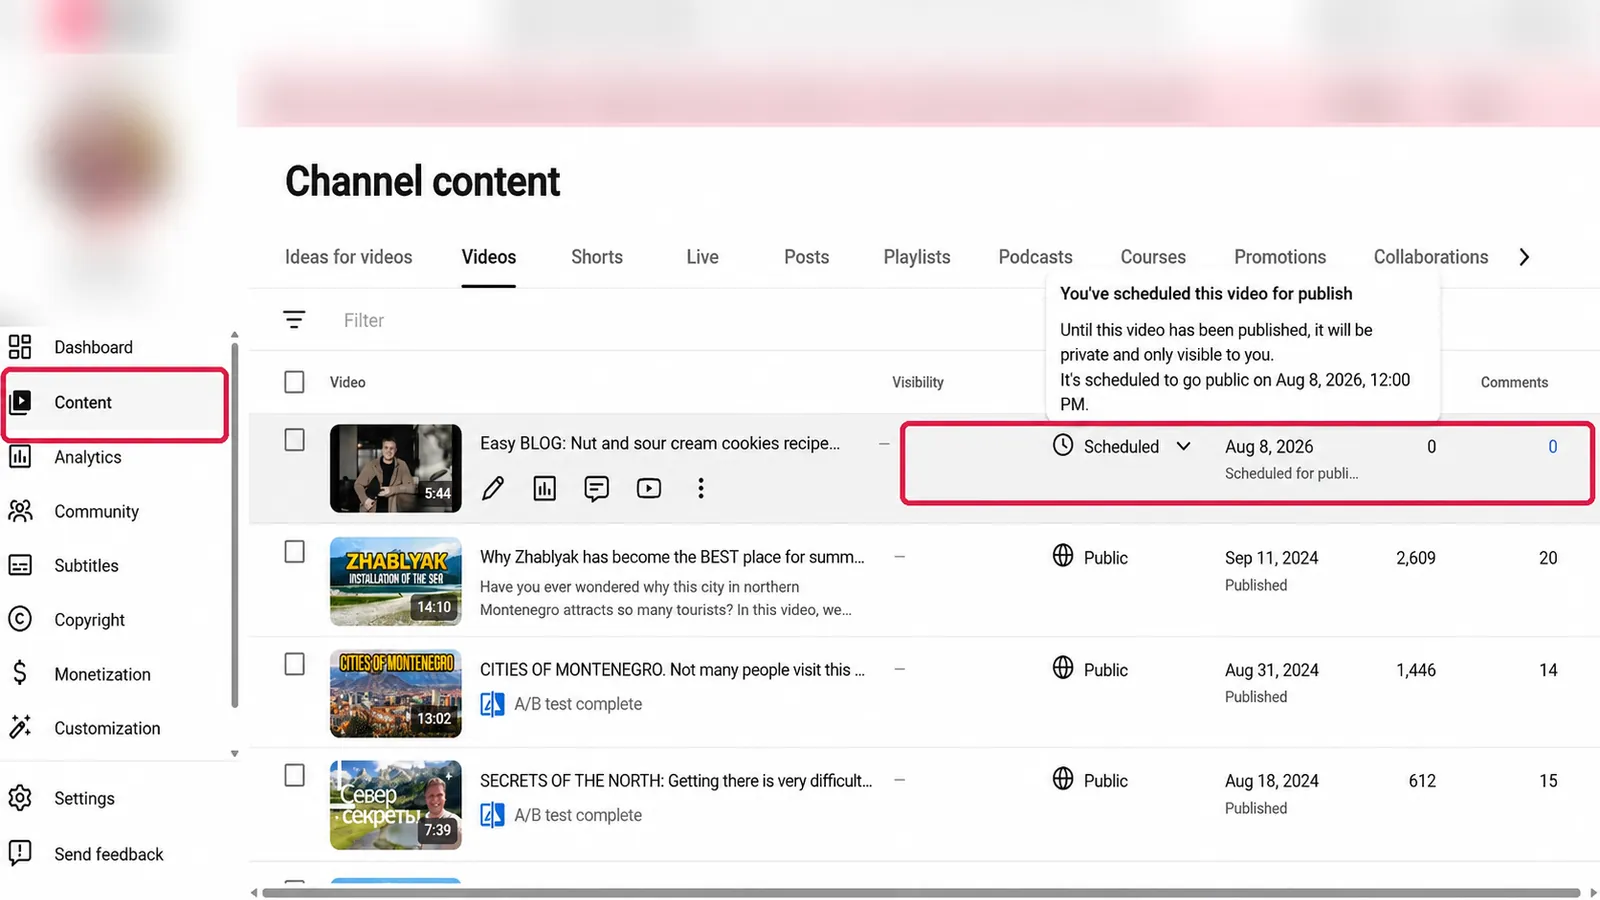Open the Copyright sidebar icon
Viewport: 1600px width, 900px height.
tap(20, 619)
